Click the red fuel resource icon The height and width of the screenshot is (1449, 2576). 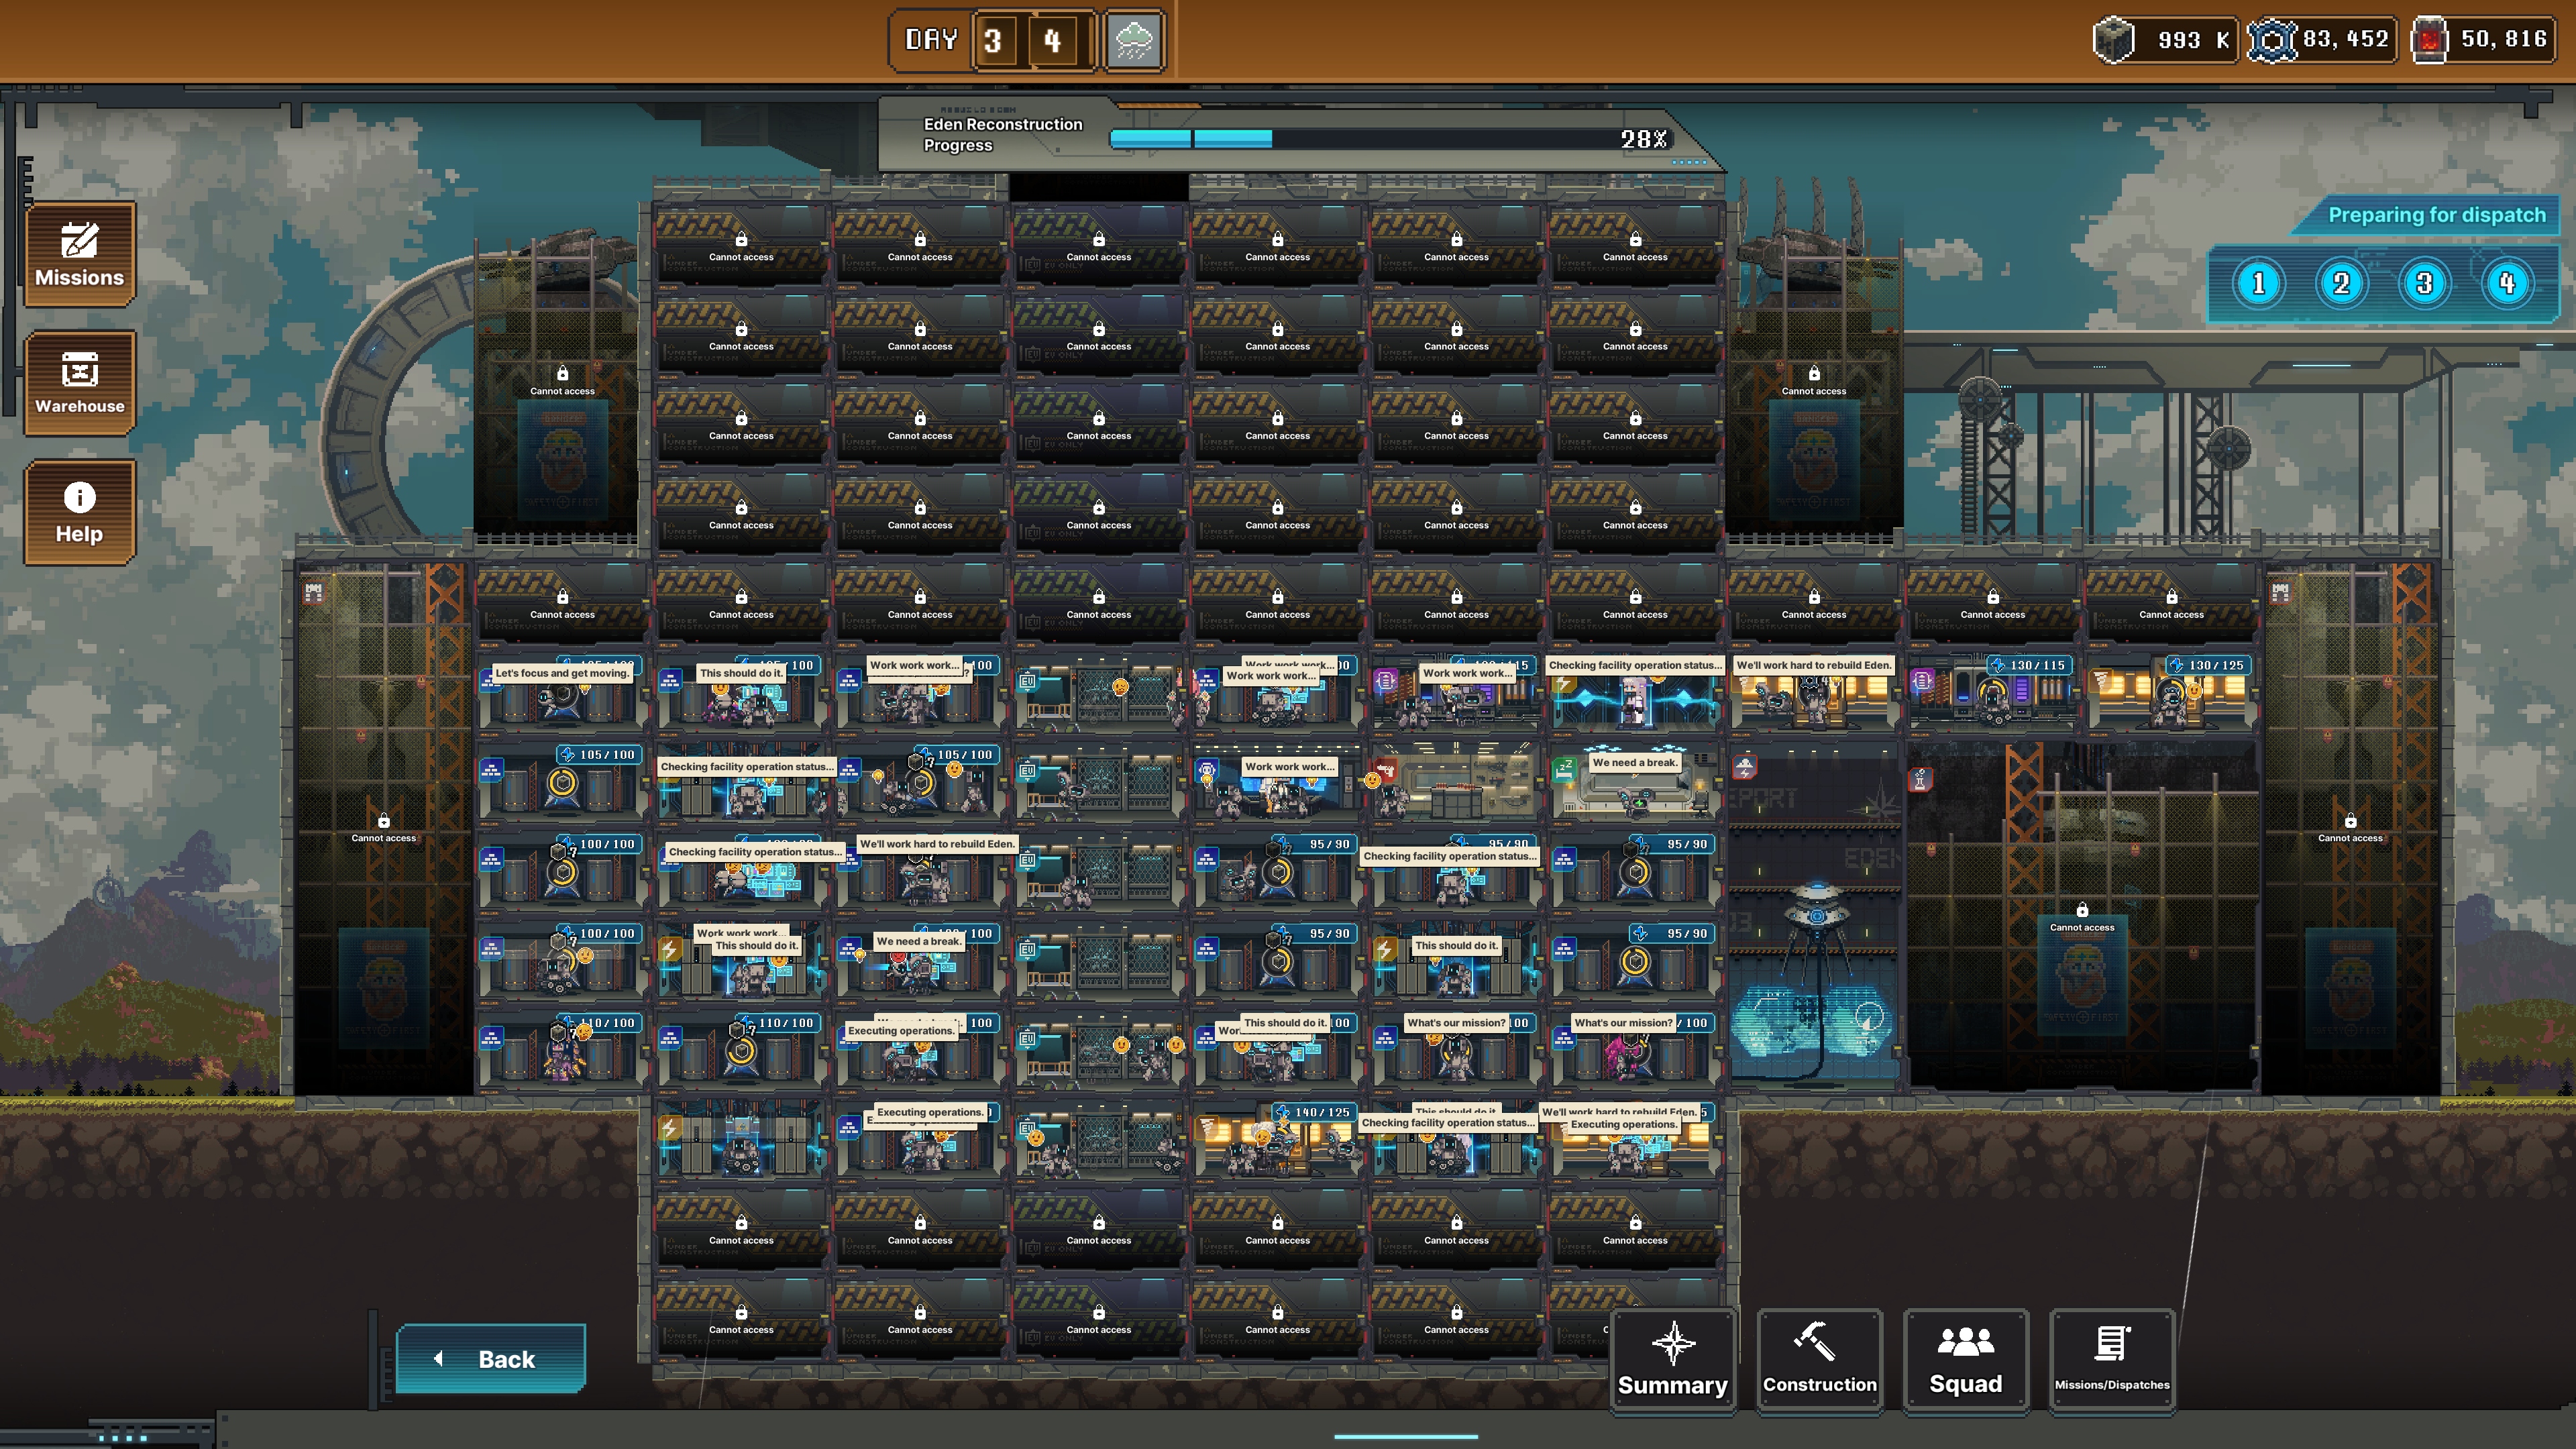coord(2429,40)
